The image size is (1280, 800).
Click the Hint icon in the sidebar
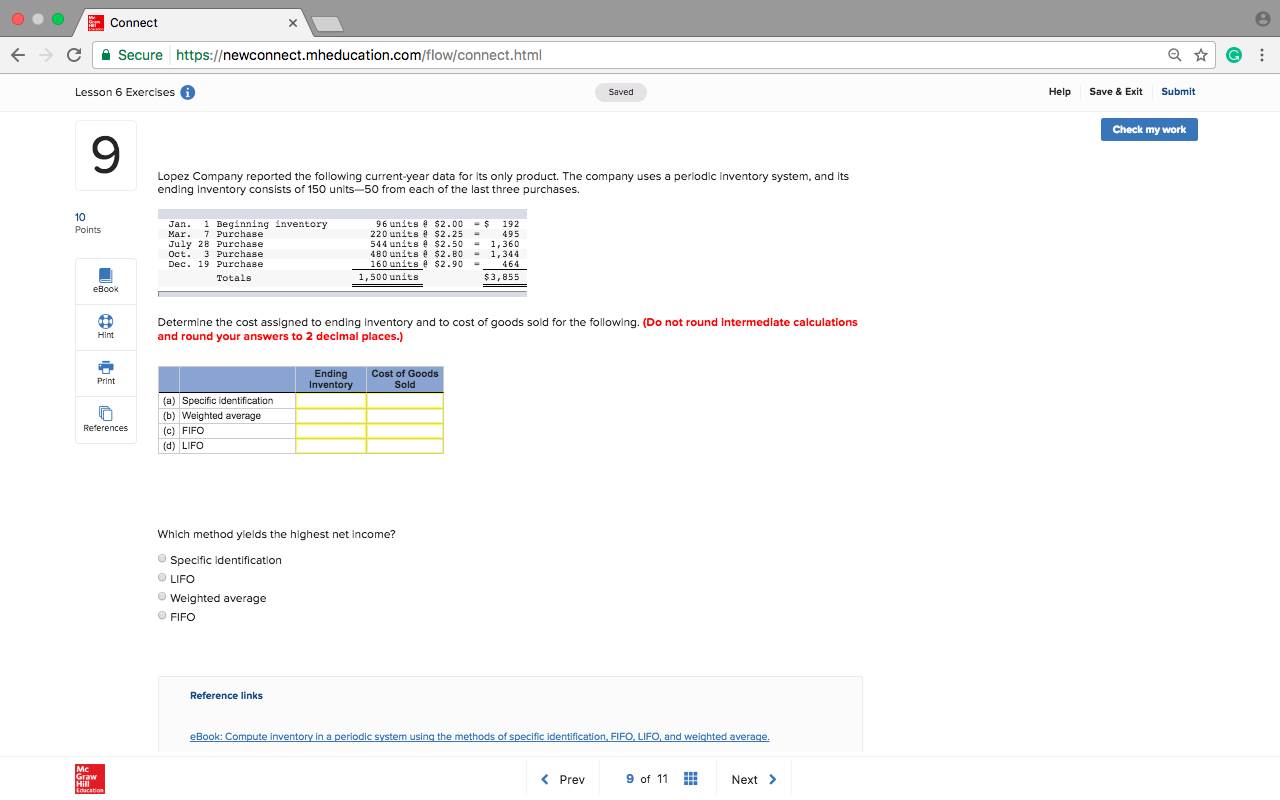pyautogui.click(x=105, y=327)
